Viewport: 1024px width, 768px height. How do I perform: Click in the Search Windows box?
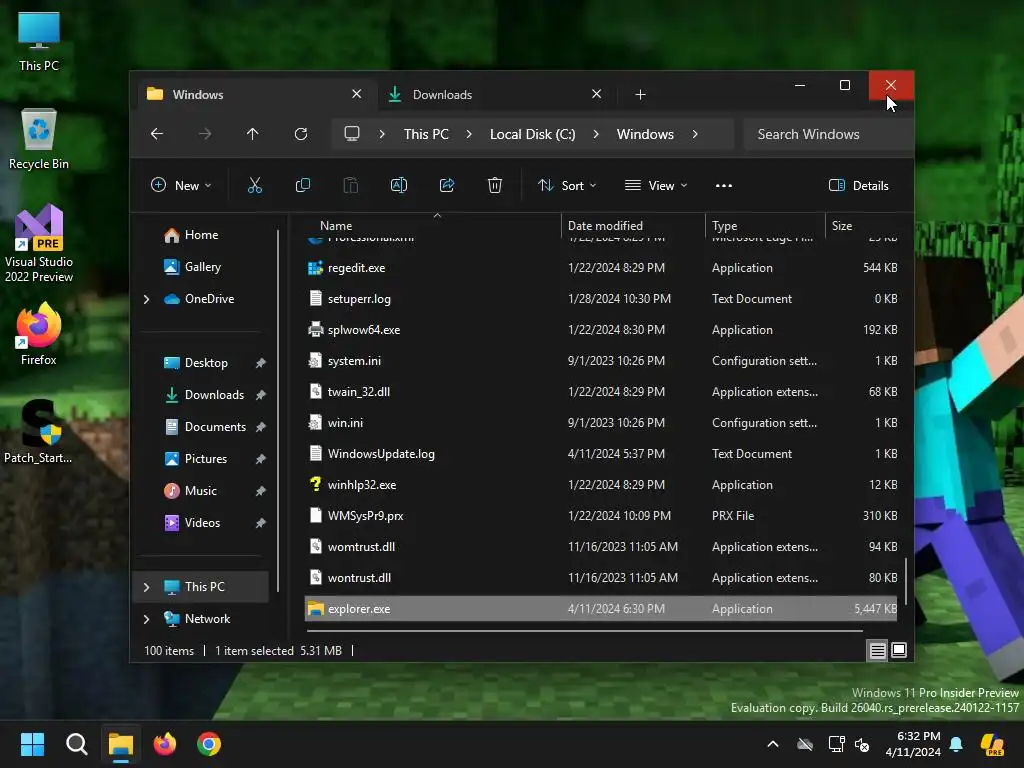pyautogui.click(x=827, y=134)
